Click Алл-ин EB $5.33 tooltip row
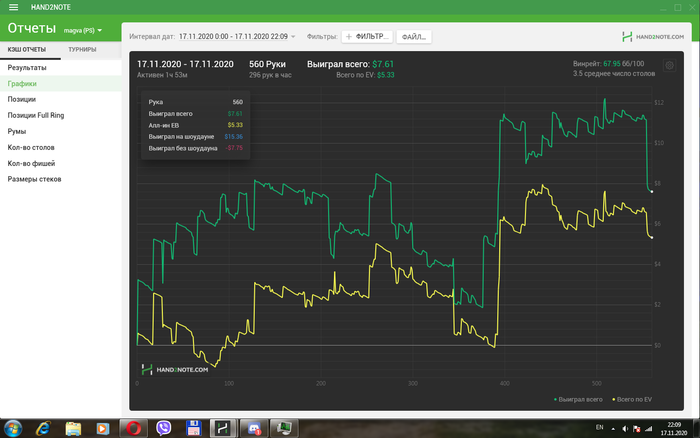This screenshot has height=438, width=700. (x=196, y=125)
